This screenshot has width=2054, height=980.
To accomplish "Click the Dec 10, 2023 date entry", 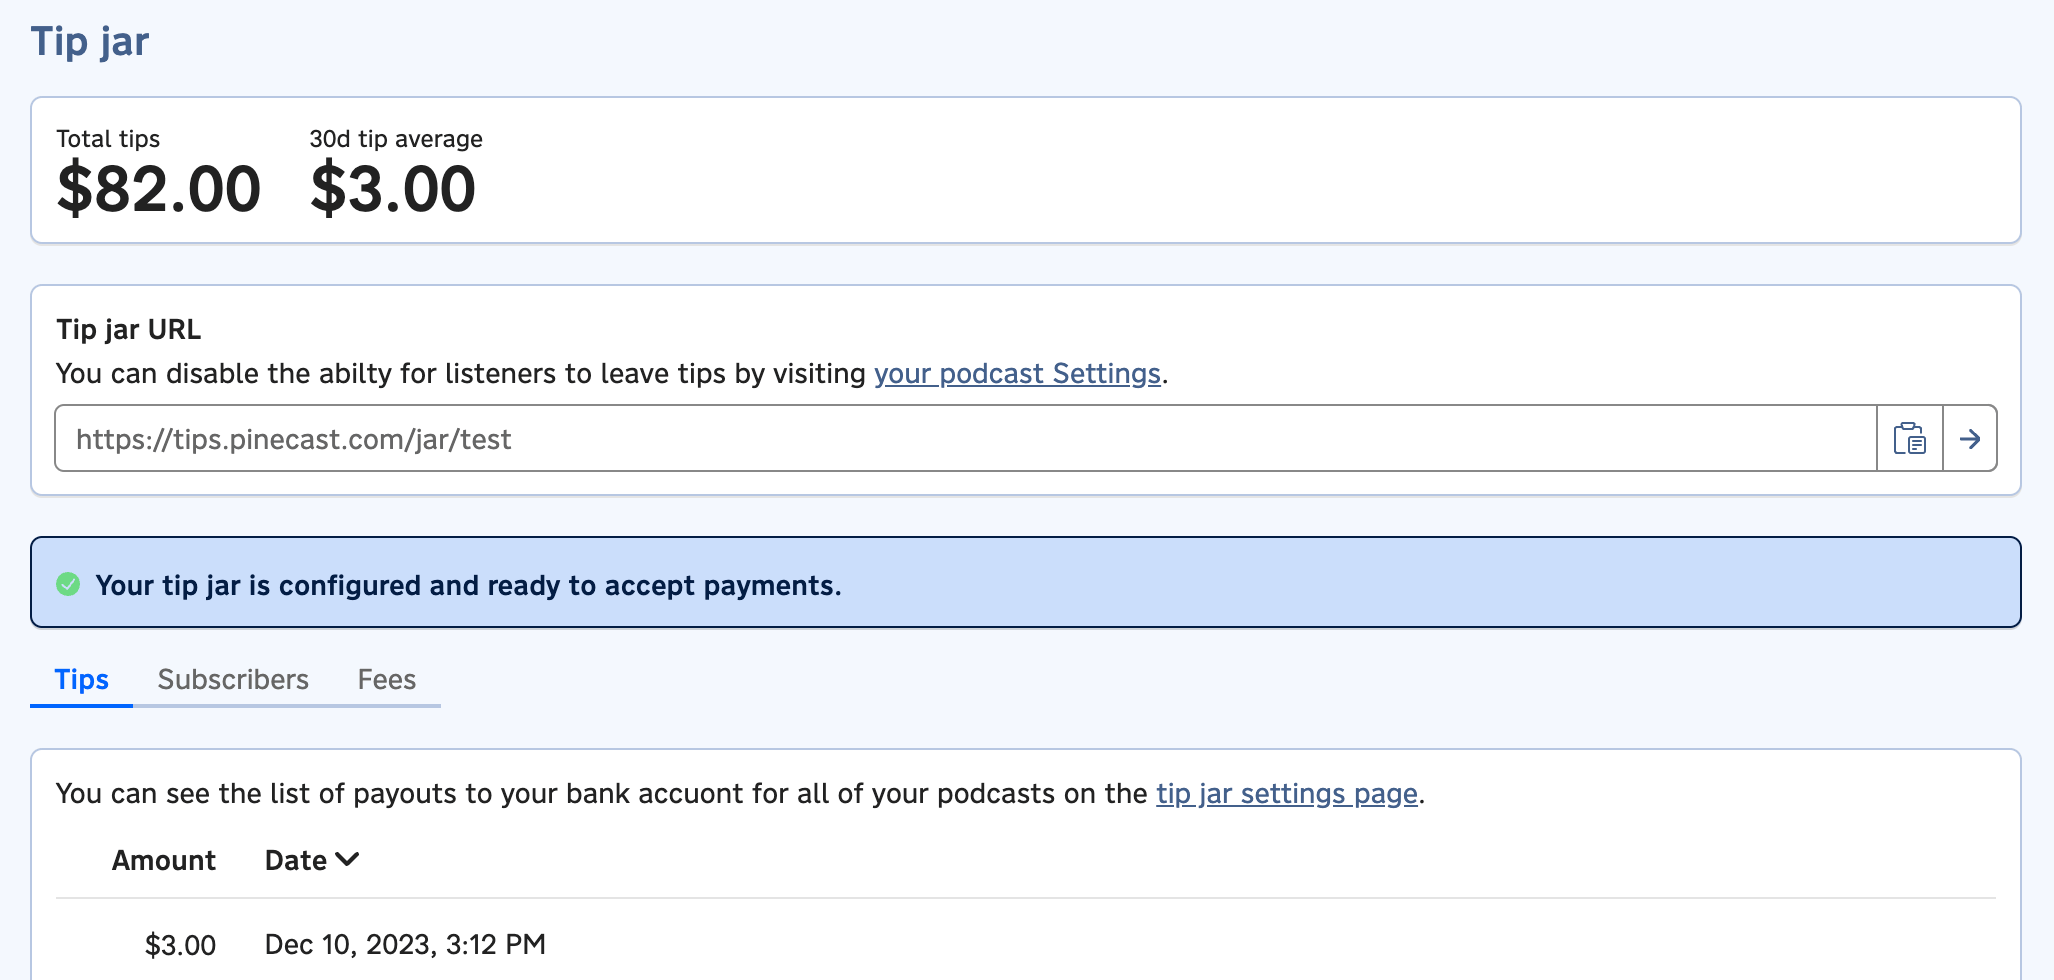I will click(x=406, y=944).
